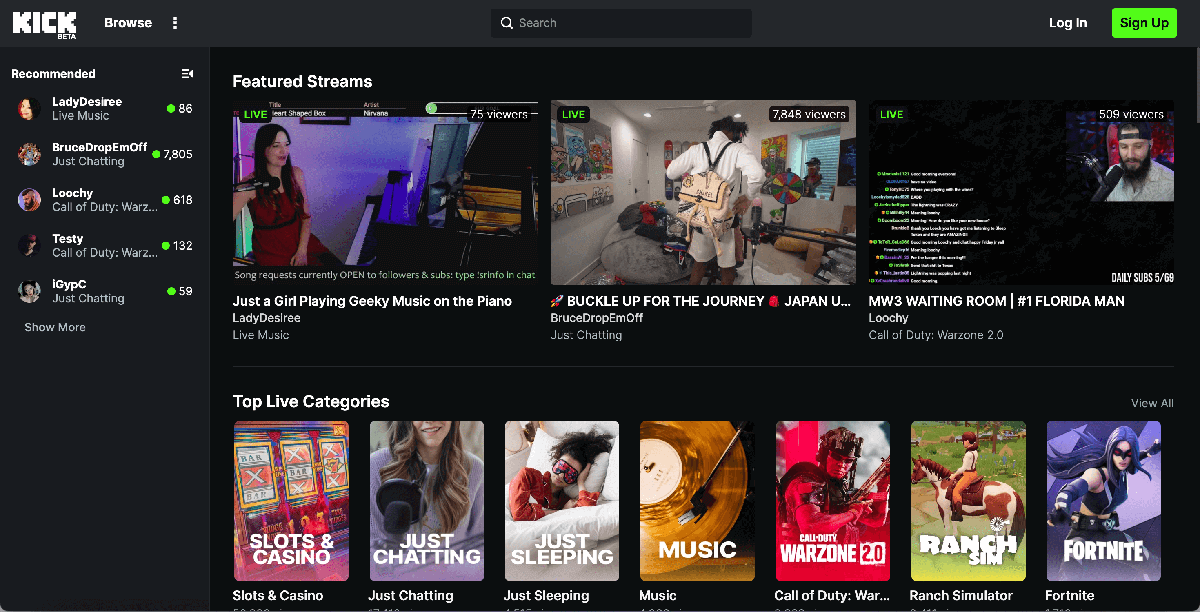Click inside the Search input field

coord(620,22)
